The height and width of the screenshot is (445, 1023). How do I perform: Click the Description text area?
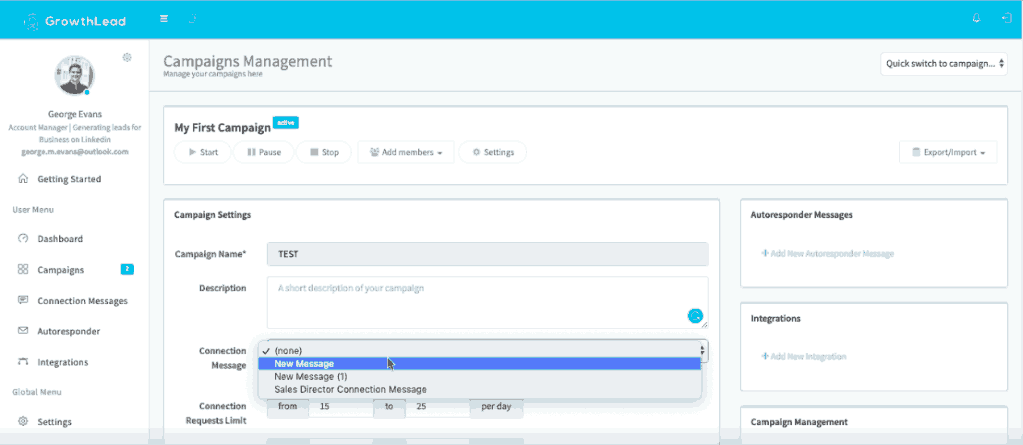[x=487, y=303]
